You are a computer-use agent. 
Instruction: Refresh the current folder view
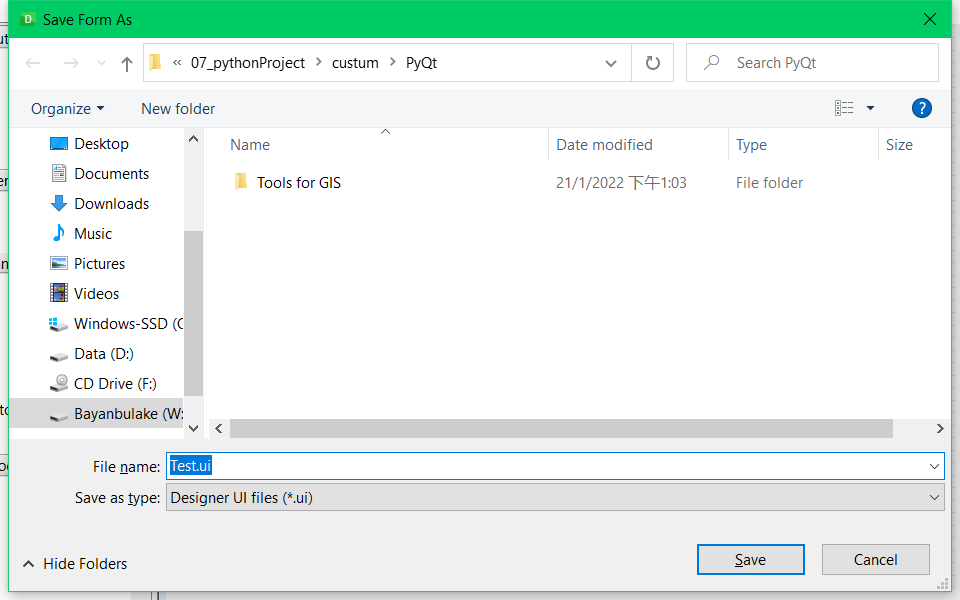(x=651, y=62)
